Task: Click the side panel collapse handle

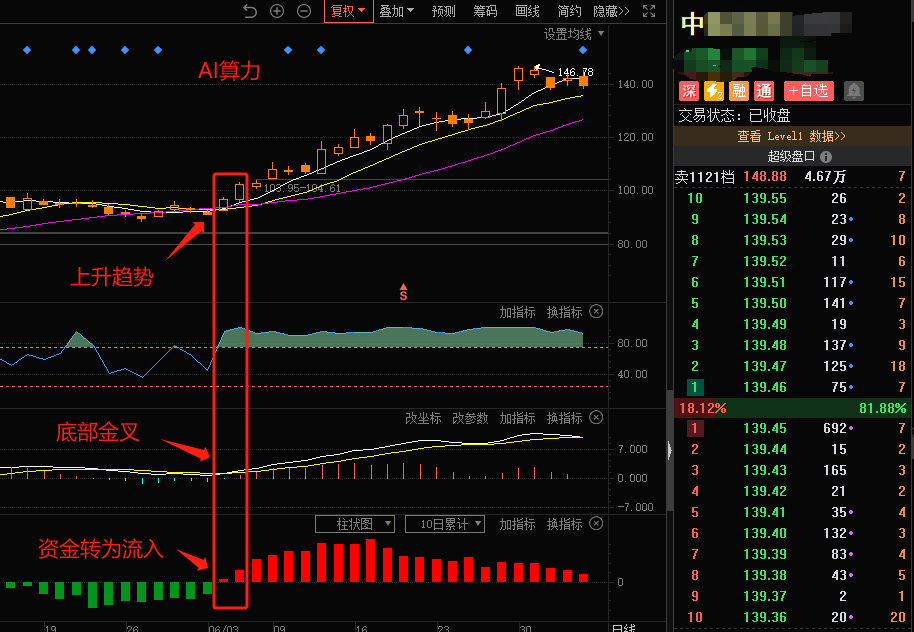Action: (670, 450)
